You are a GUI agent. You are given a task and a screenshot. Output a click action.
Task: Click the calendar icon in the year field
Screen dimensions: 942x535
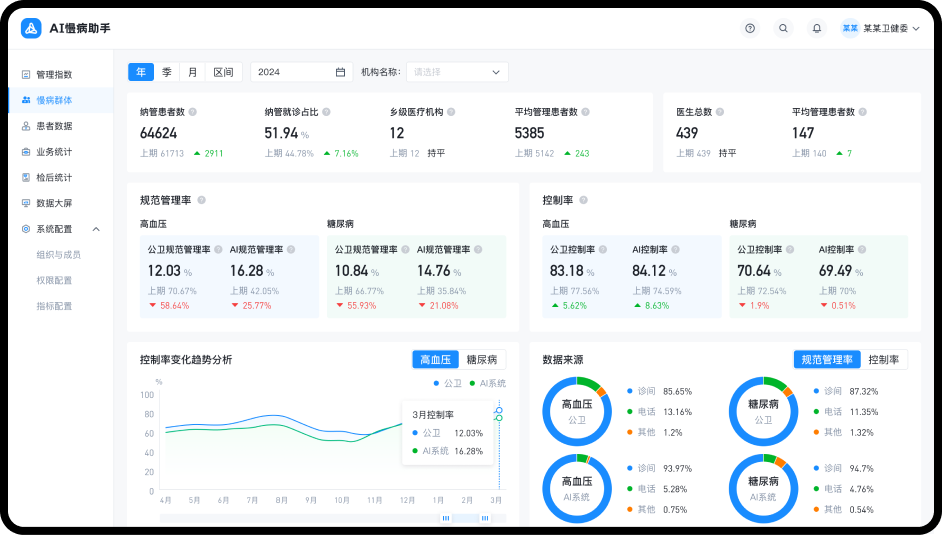pos(340,72)
